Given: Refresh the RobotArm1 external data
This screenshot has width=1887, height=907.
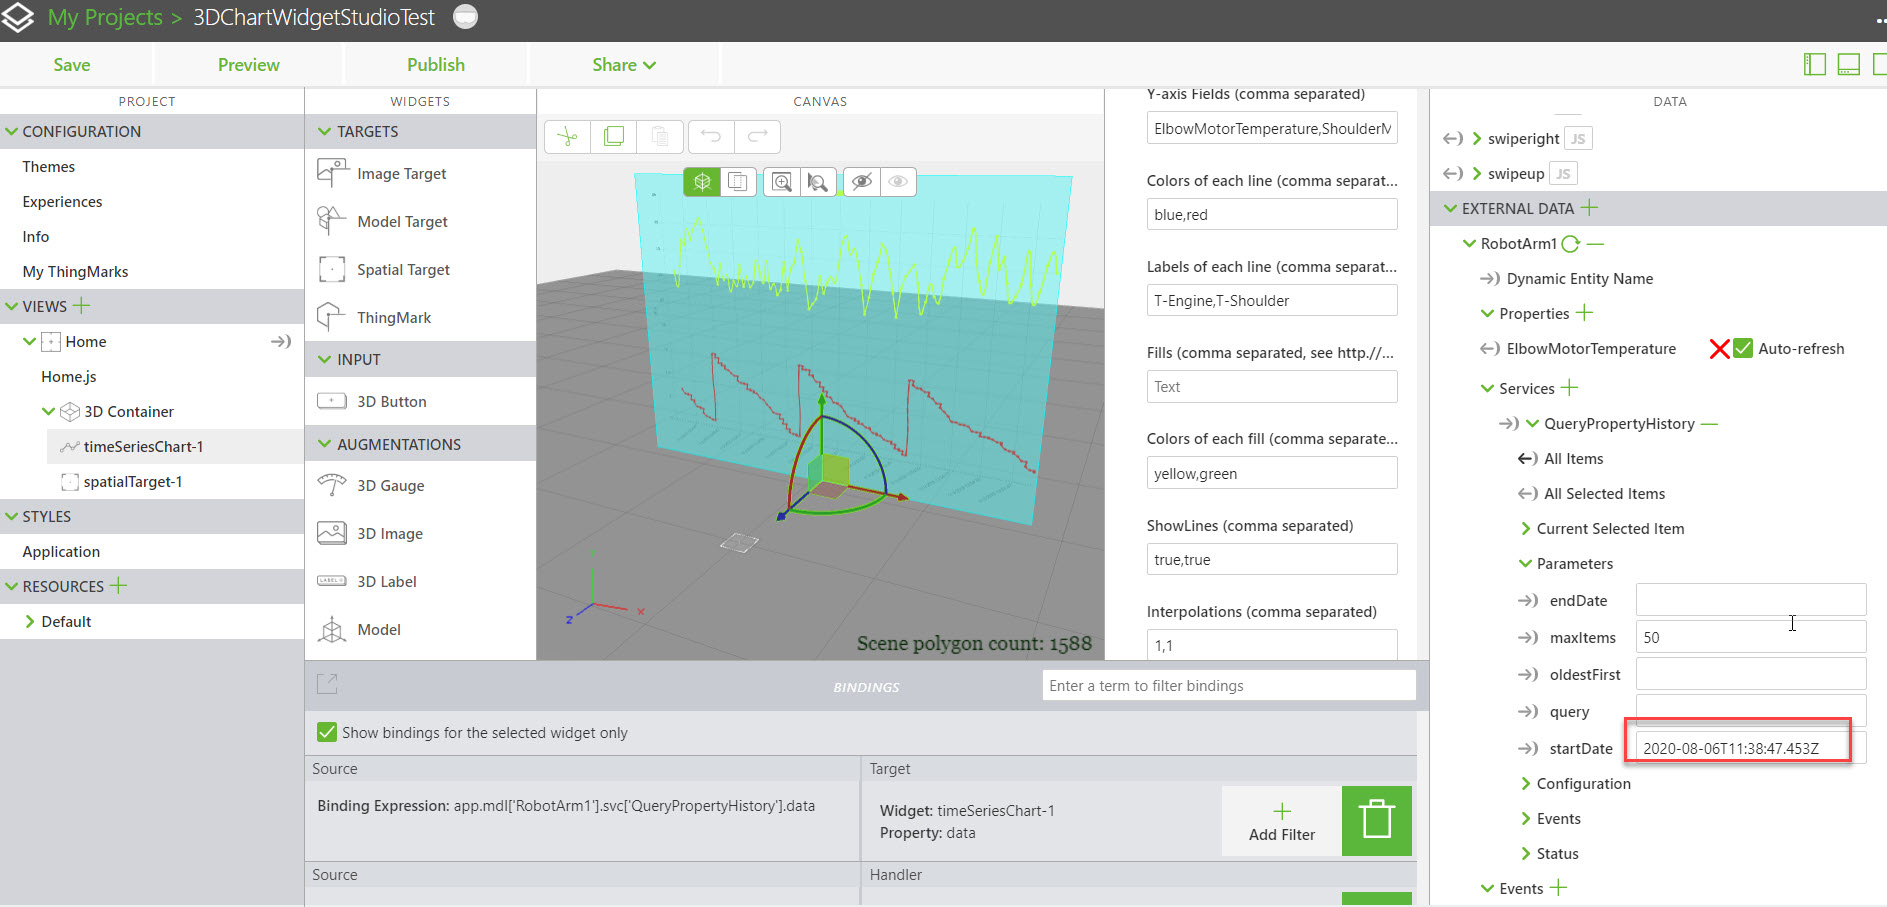Looking at the screenshot, I should click(x=1570, y=243).
